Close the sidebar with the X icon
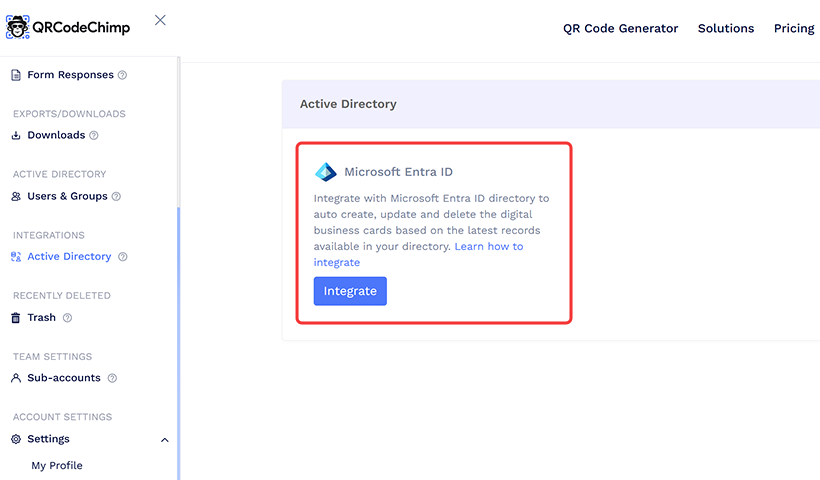 point(160,21)
